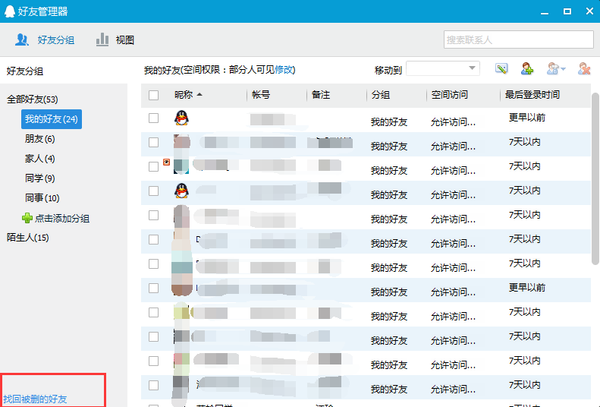Click the add friend icon
This screenshot has height=407, width=600.
[527, 68]
